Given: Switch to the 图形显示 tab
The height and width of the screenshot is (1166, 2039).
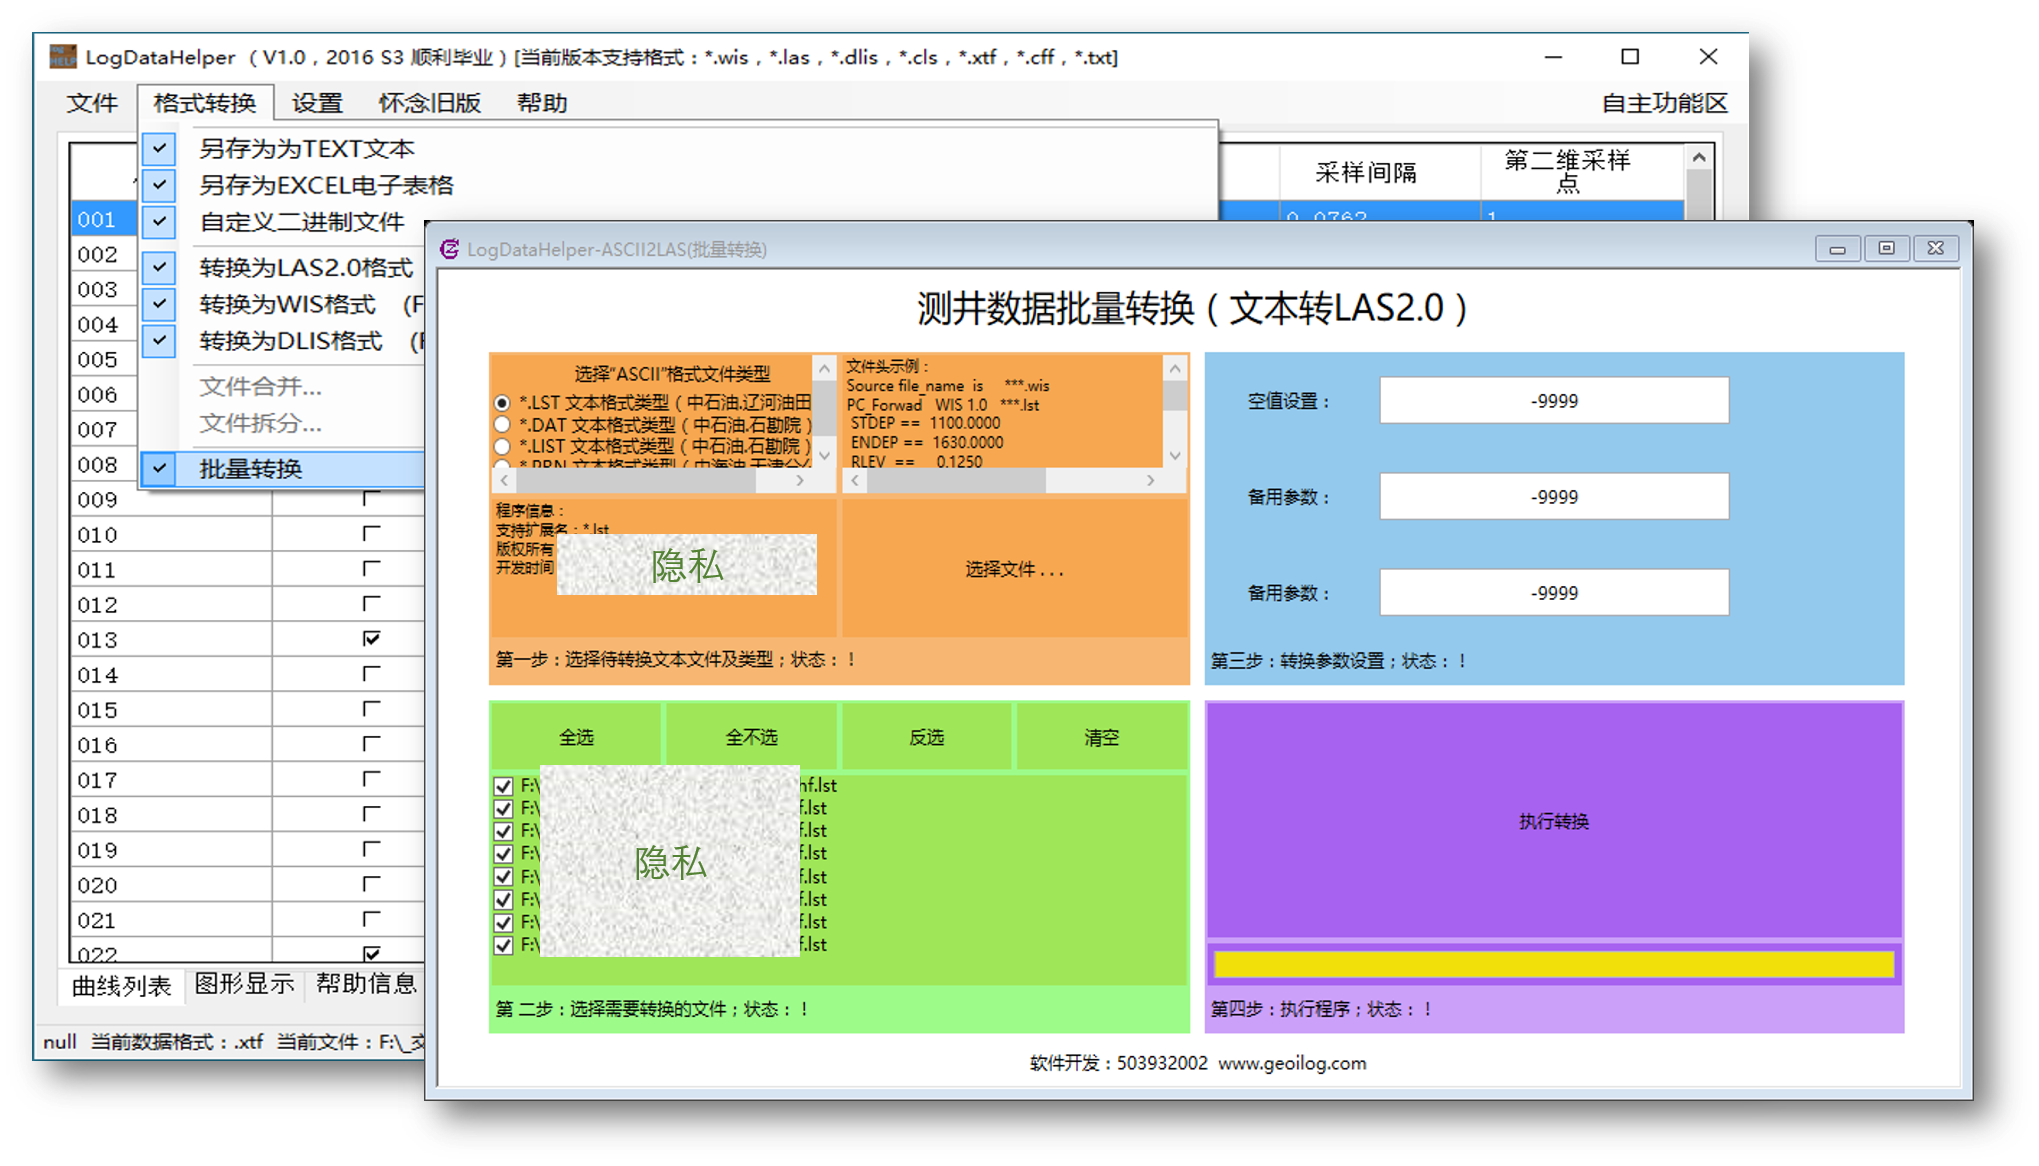Looking at the screenshot, I should (244, 984).
